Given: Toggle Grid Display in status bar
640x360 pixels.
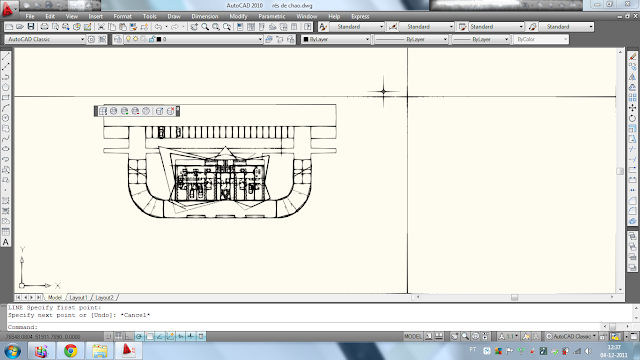Looking at the screenshot, I should pyautogui.click(x=118, y=336).
